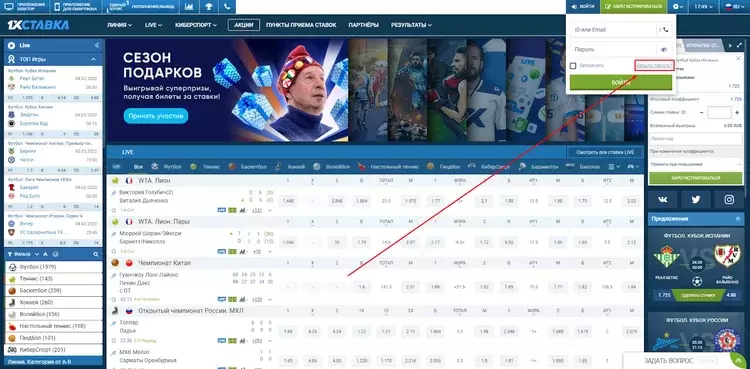Open statistics icon for Голубич match

click(x=243, y=210)
